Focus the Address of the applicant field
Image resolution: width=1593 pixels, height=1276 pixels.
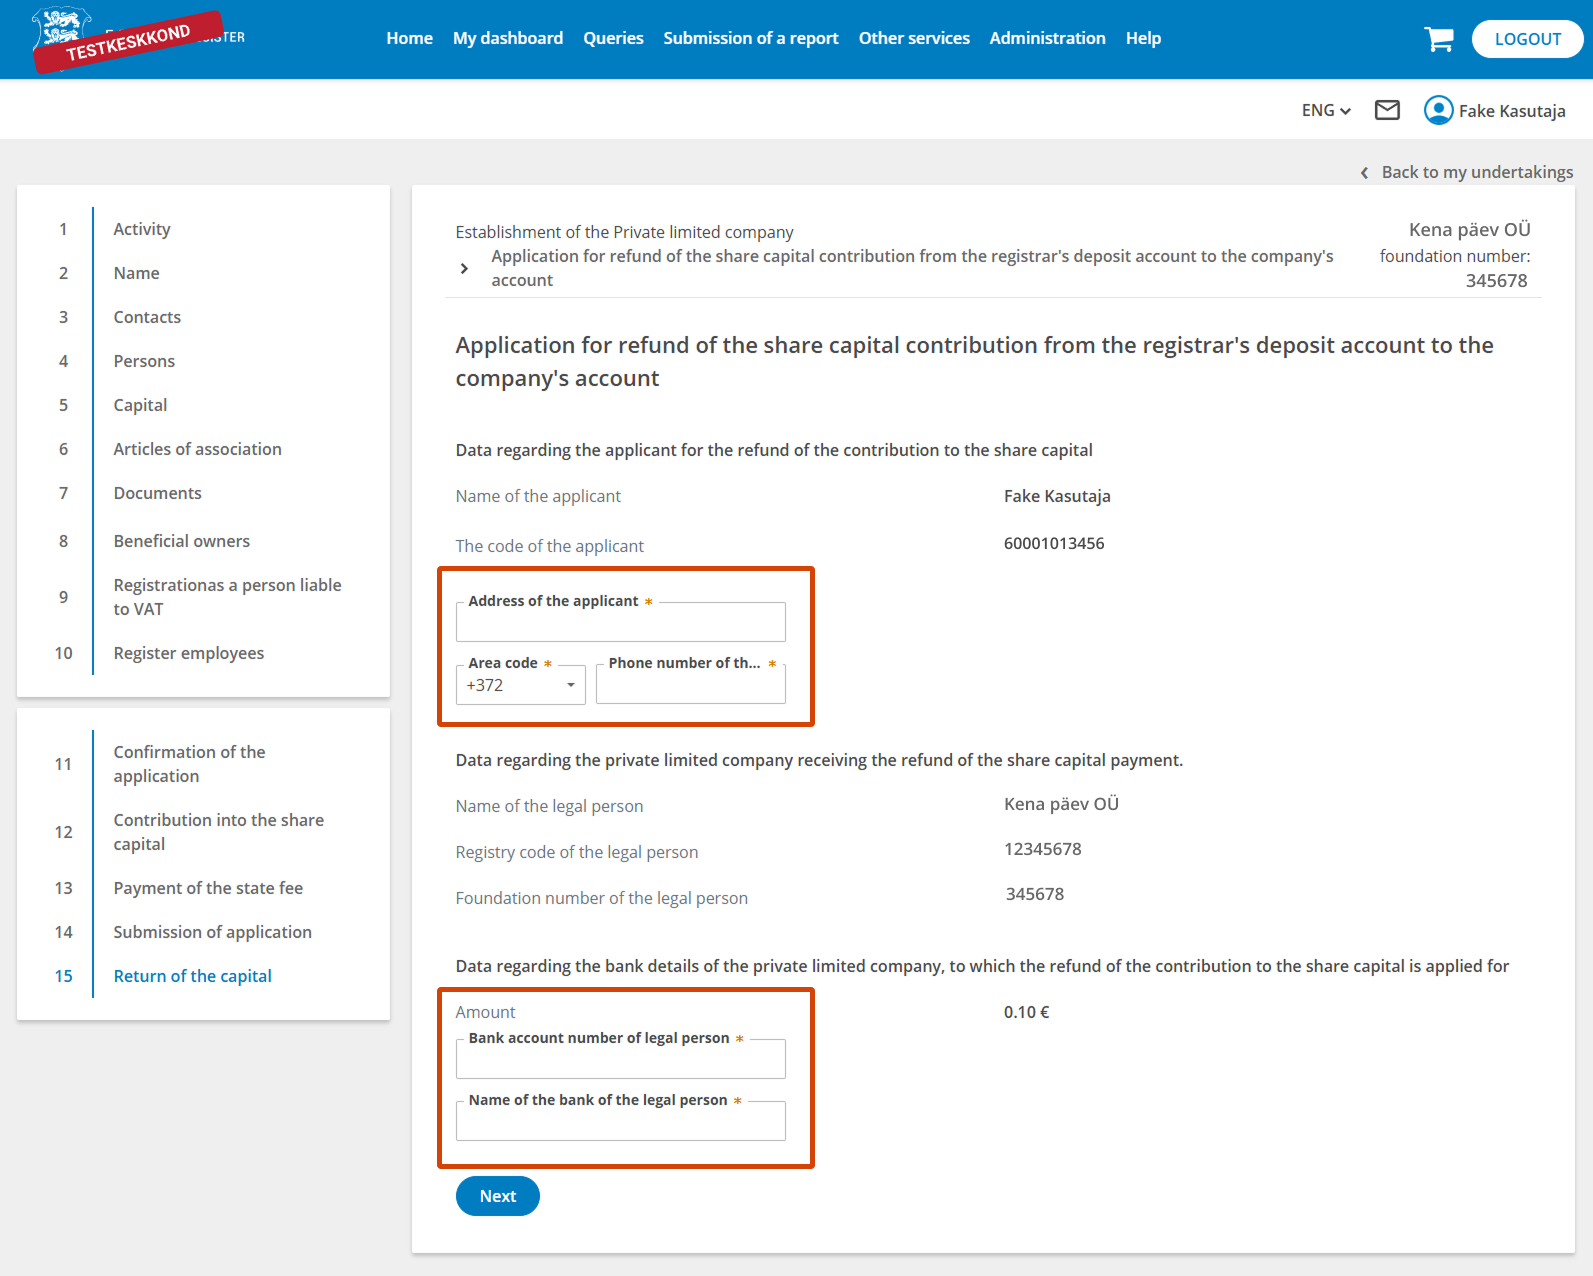pyautogui.click(x=621, y=622)
